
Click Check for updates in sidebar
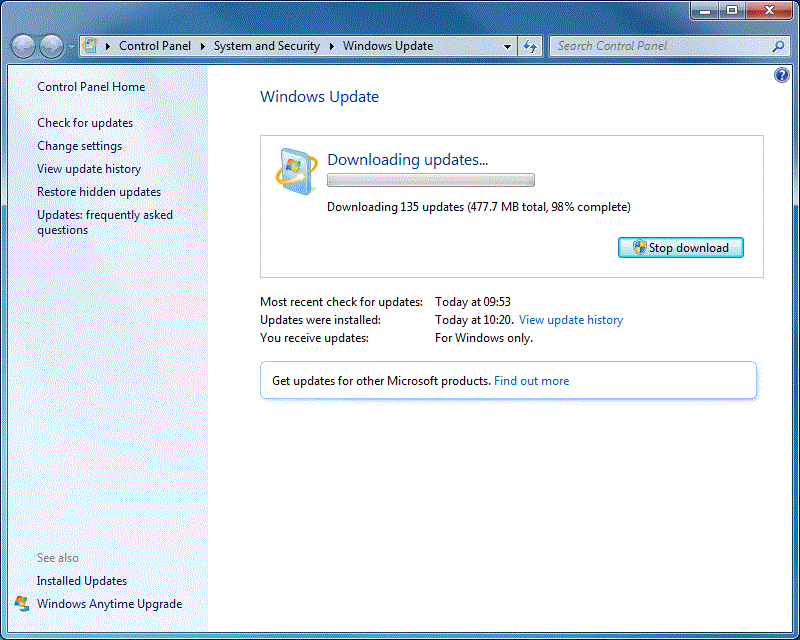pyautogui.click(x=85, y=123)
